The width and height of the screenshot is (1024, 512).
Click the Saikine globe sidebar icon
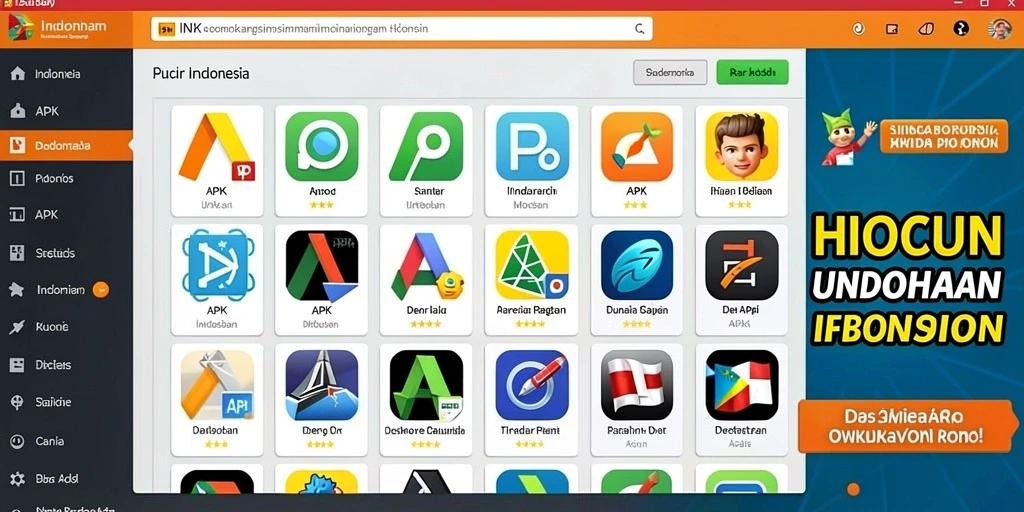click(17, 402)
